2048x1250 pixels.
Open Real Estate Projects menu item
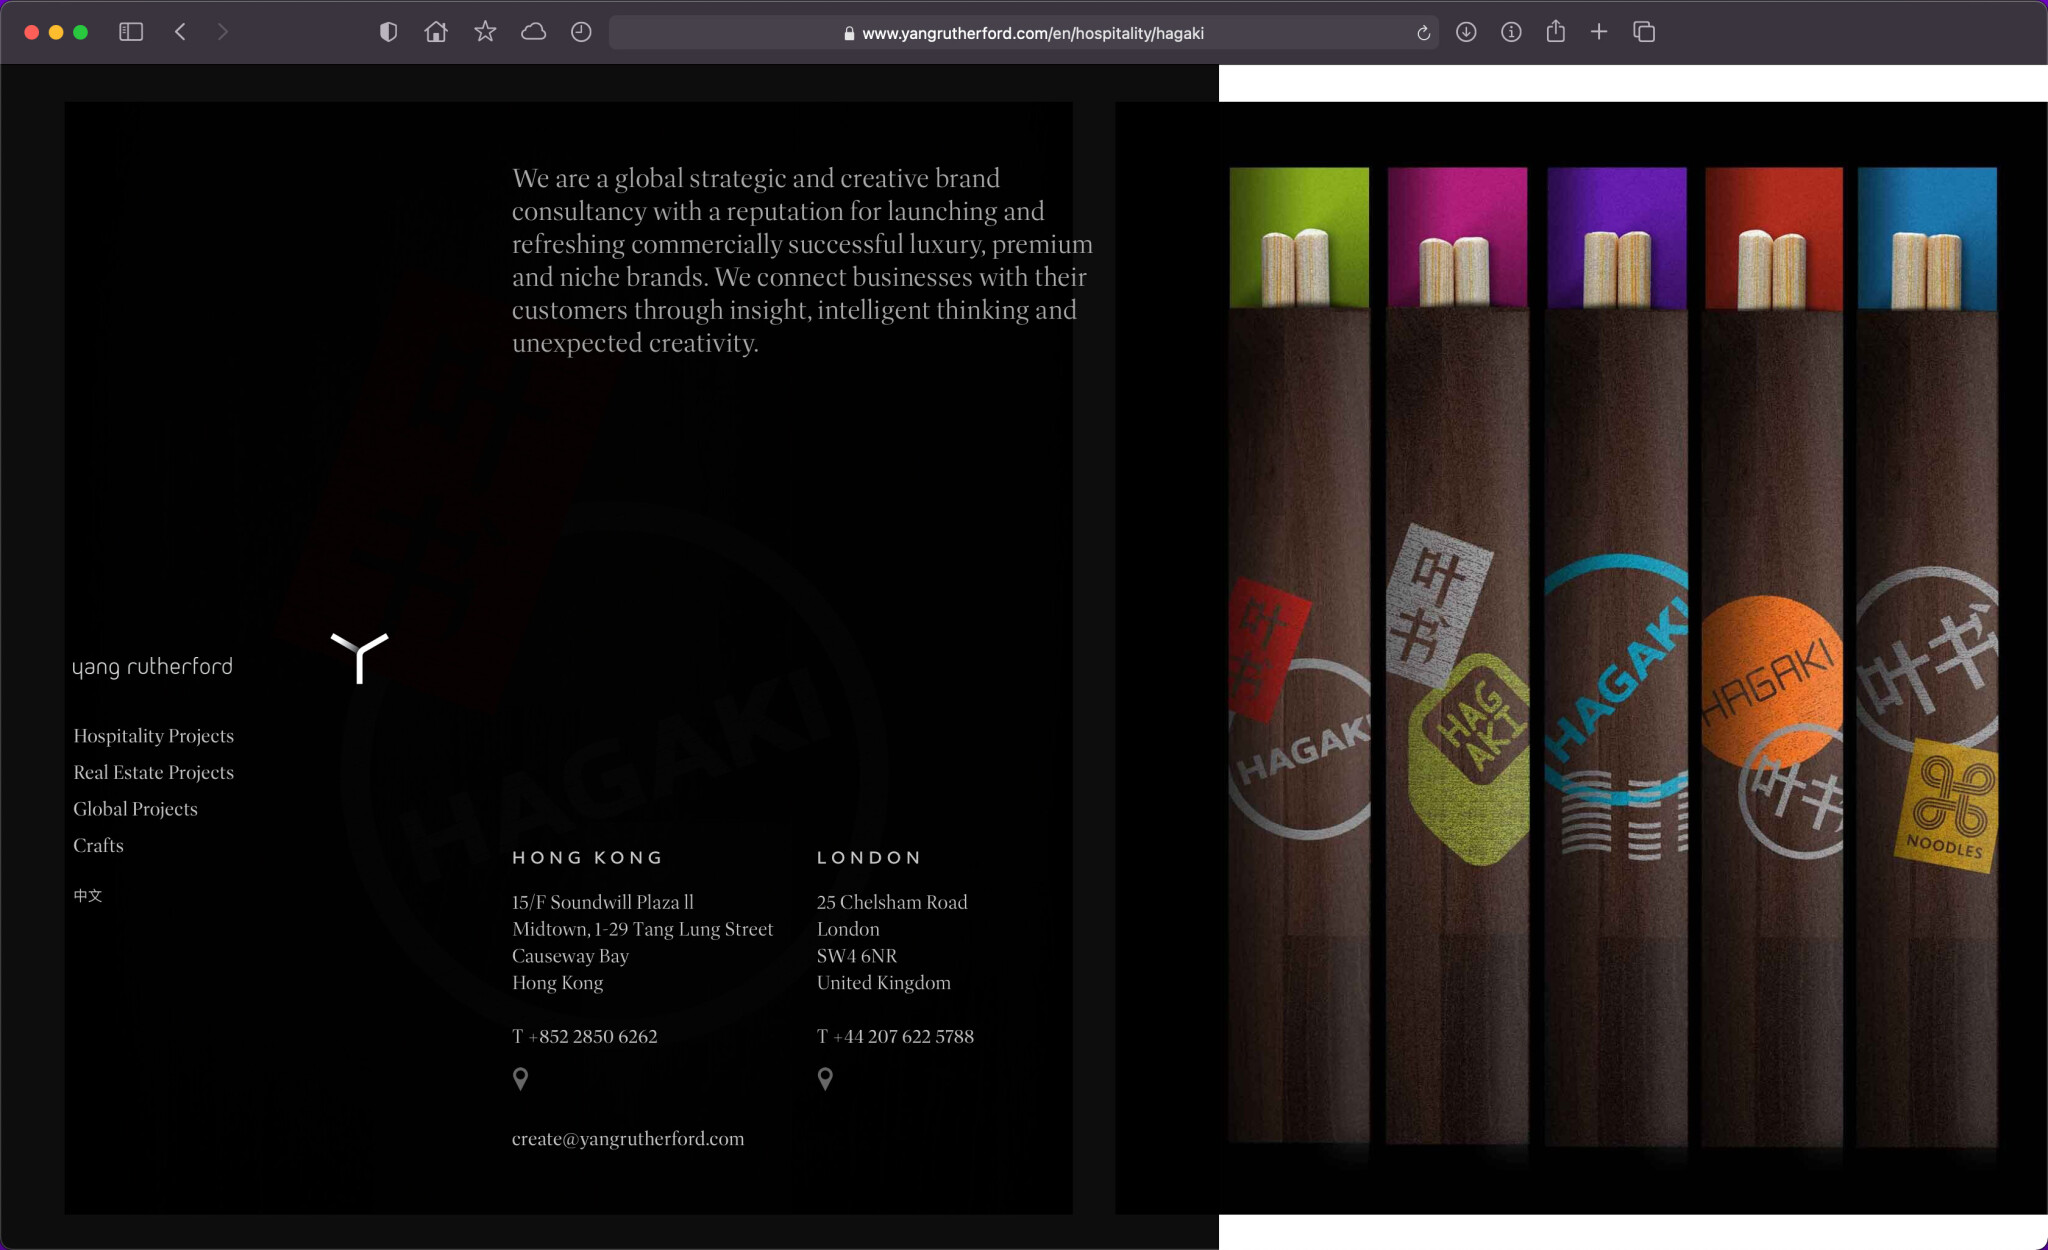click(153, 772)
